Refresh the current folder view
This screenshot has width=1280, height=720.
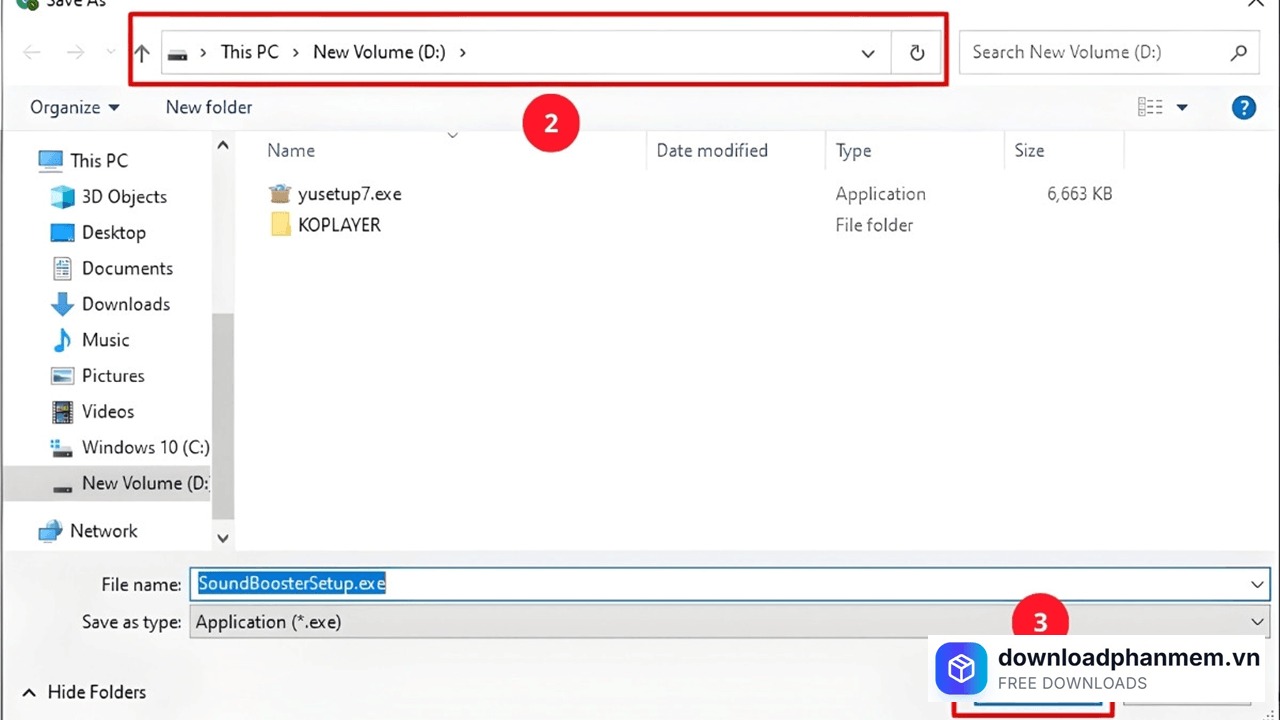point(916,52)
